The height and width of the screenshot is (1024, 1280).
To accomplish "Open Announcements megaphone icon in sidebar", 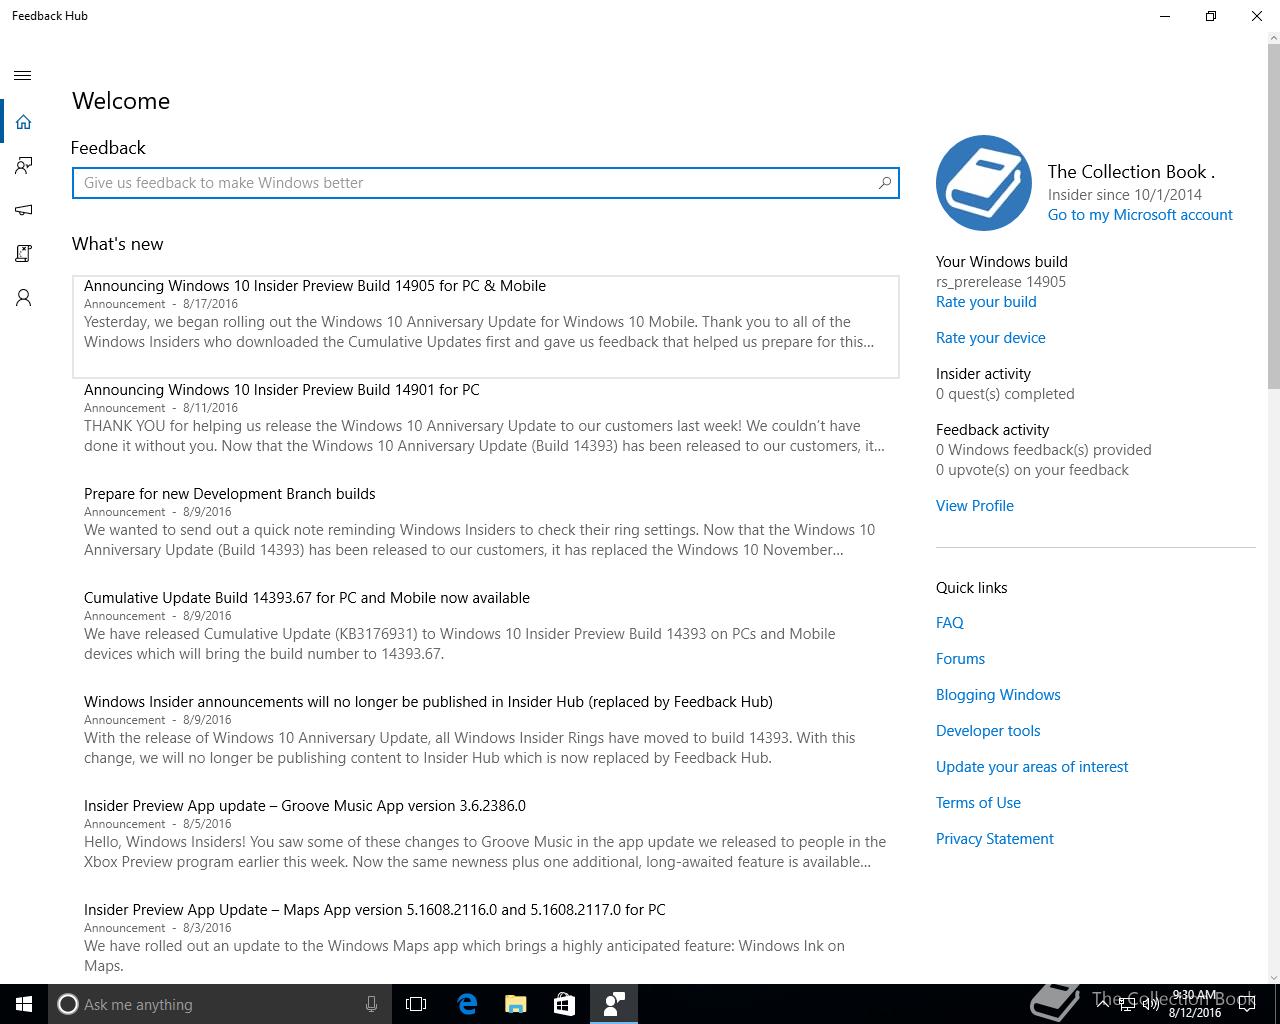I will click(23, 210).
